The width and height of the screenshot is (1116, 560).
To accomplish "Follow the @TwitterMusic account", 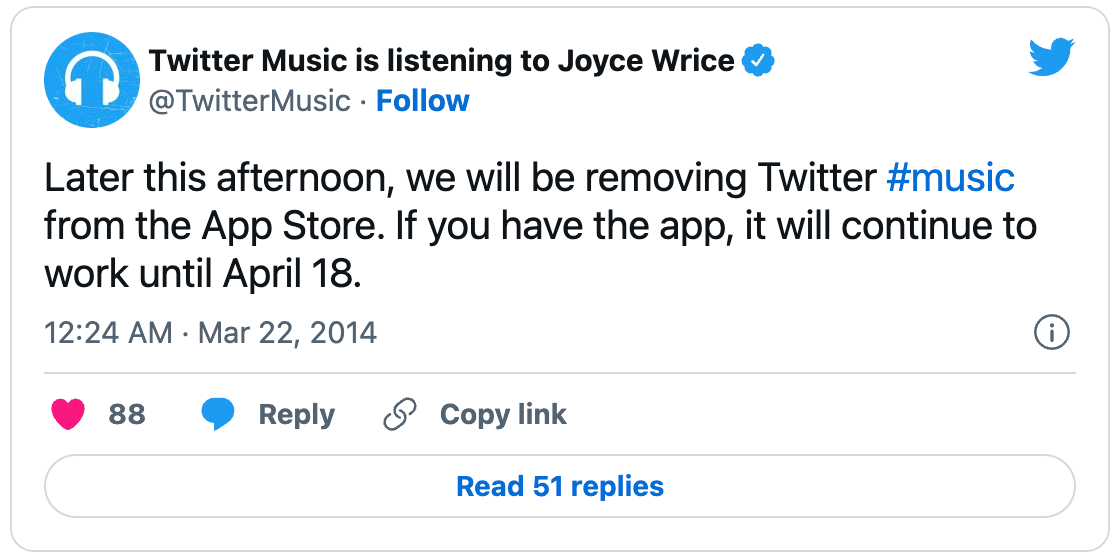I will click(423, 101).
